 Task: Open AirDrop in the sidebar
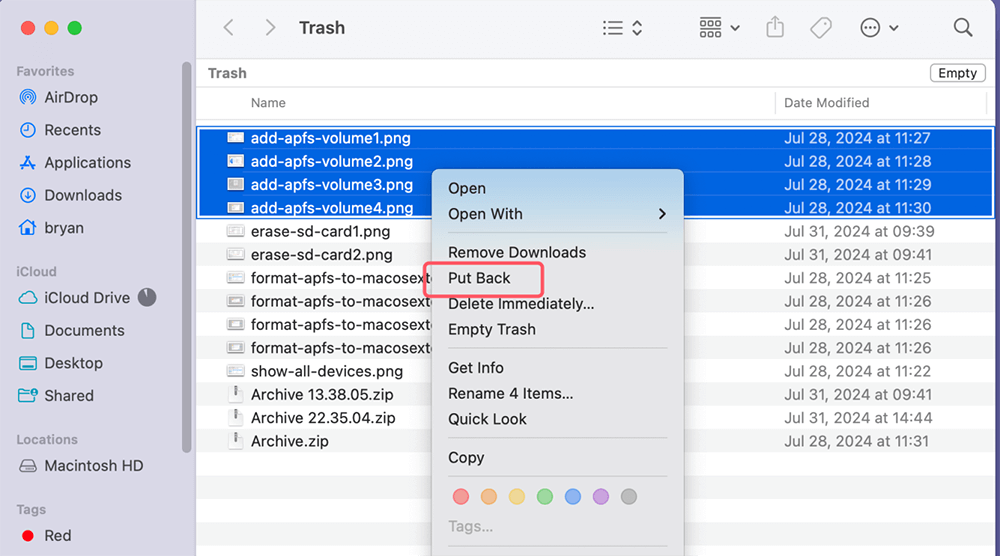click(70, 98)
